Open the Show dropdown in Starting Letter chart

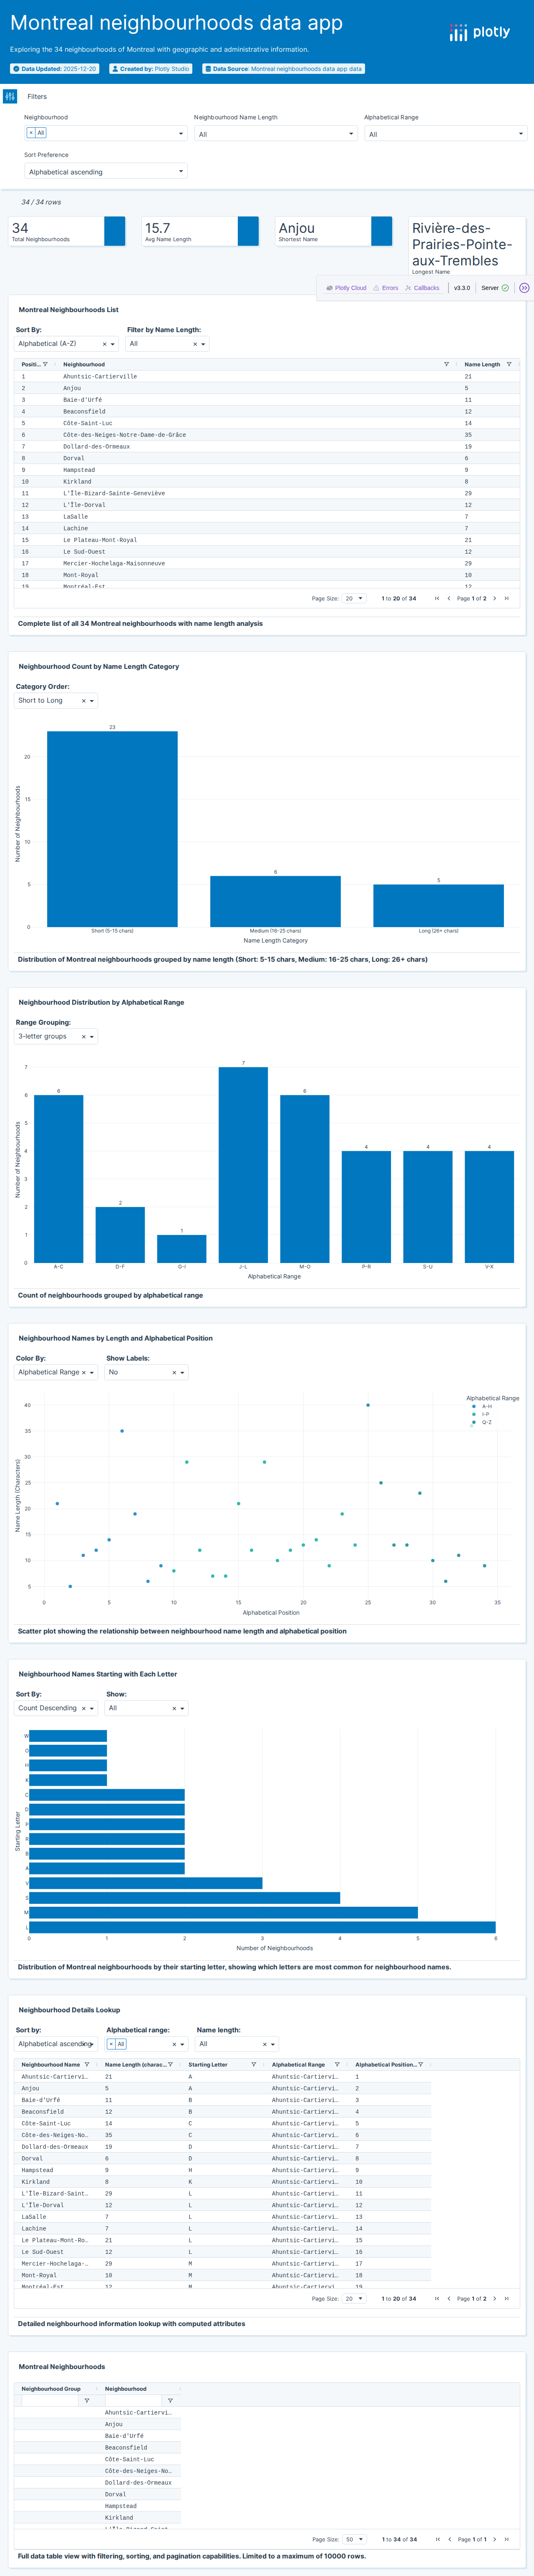[x=146, y=1708]
